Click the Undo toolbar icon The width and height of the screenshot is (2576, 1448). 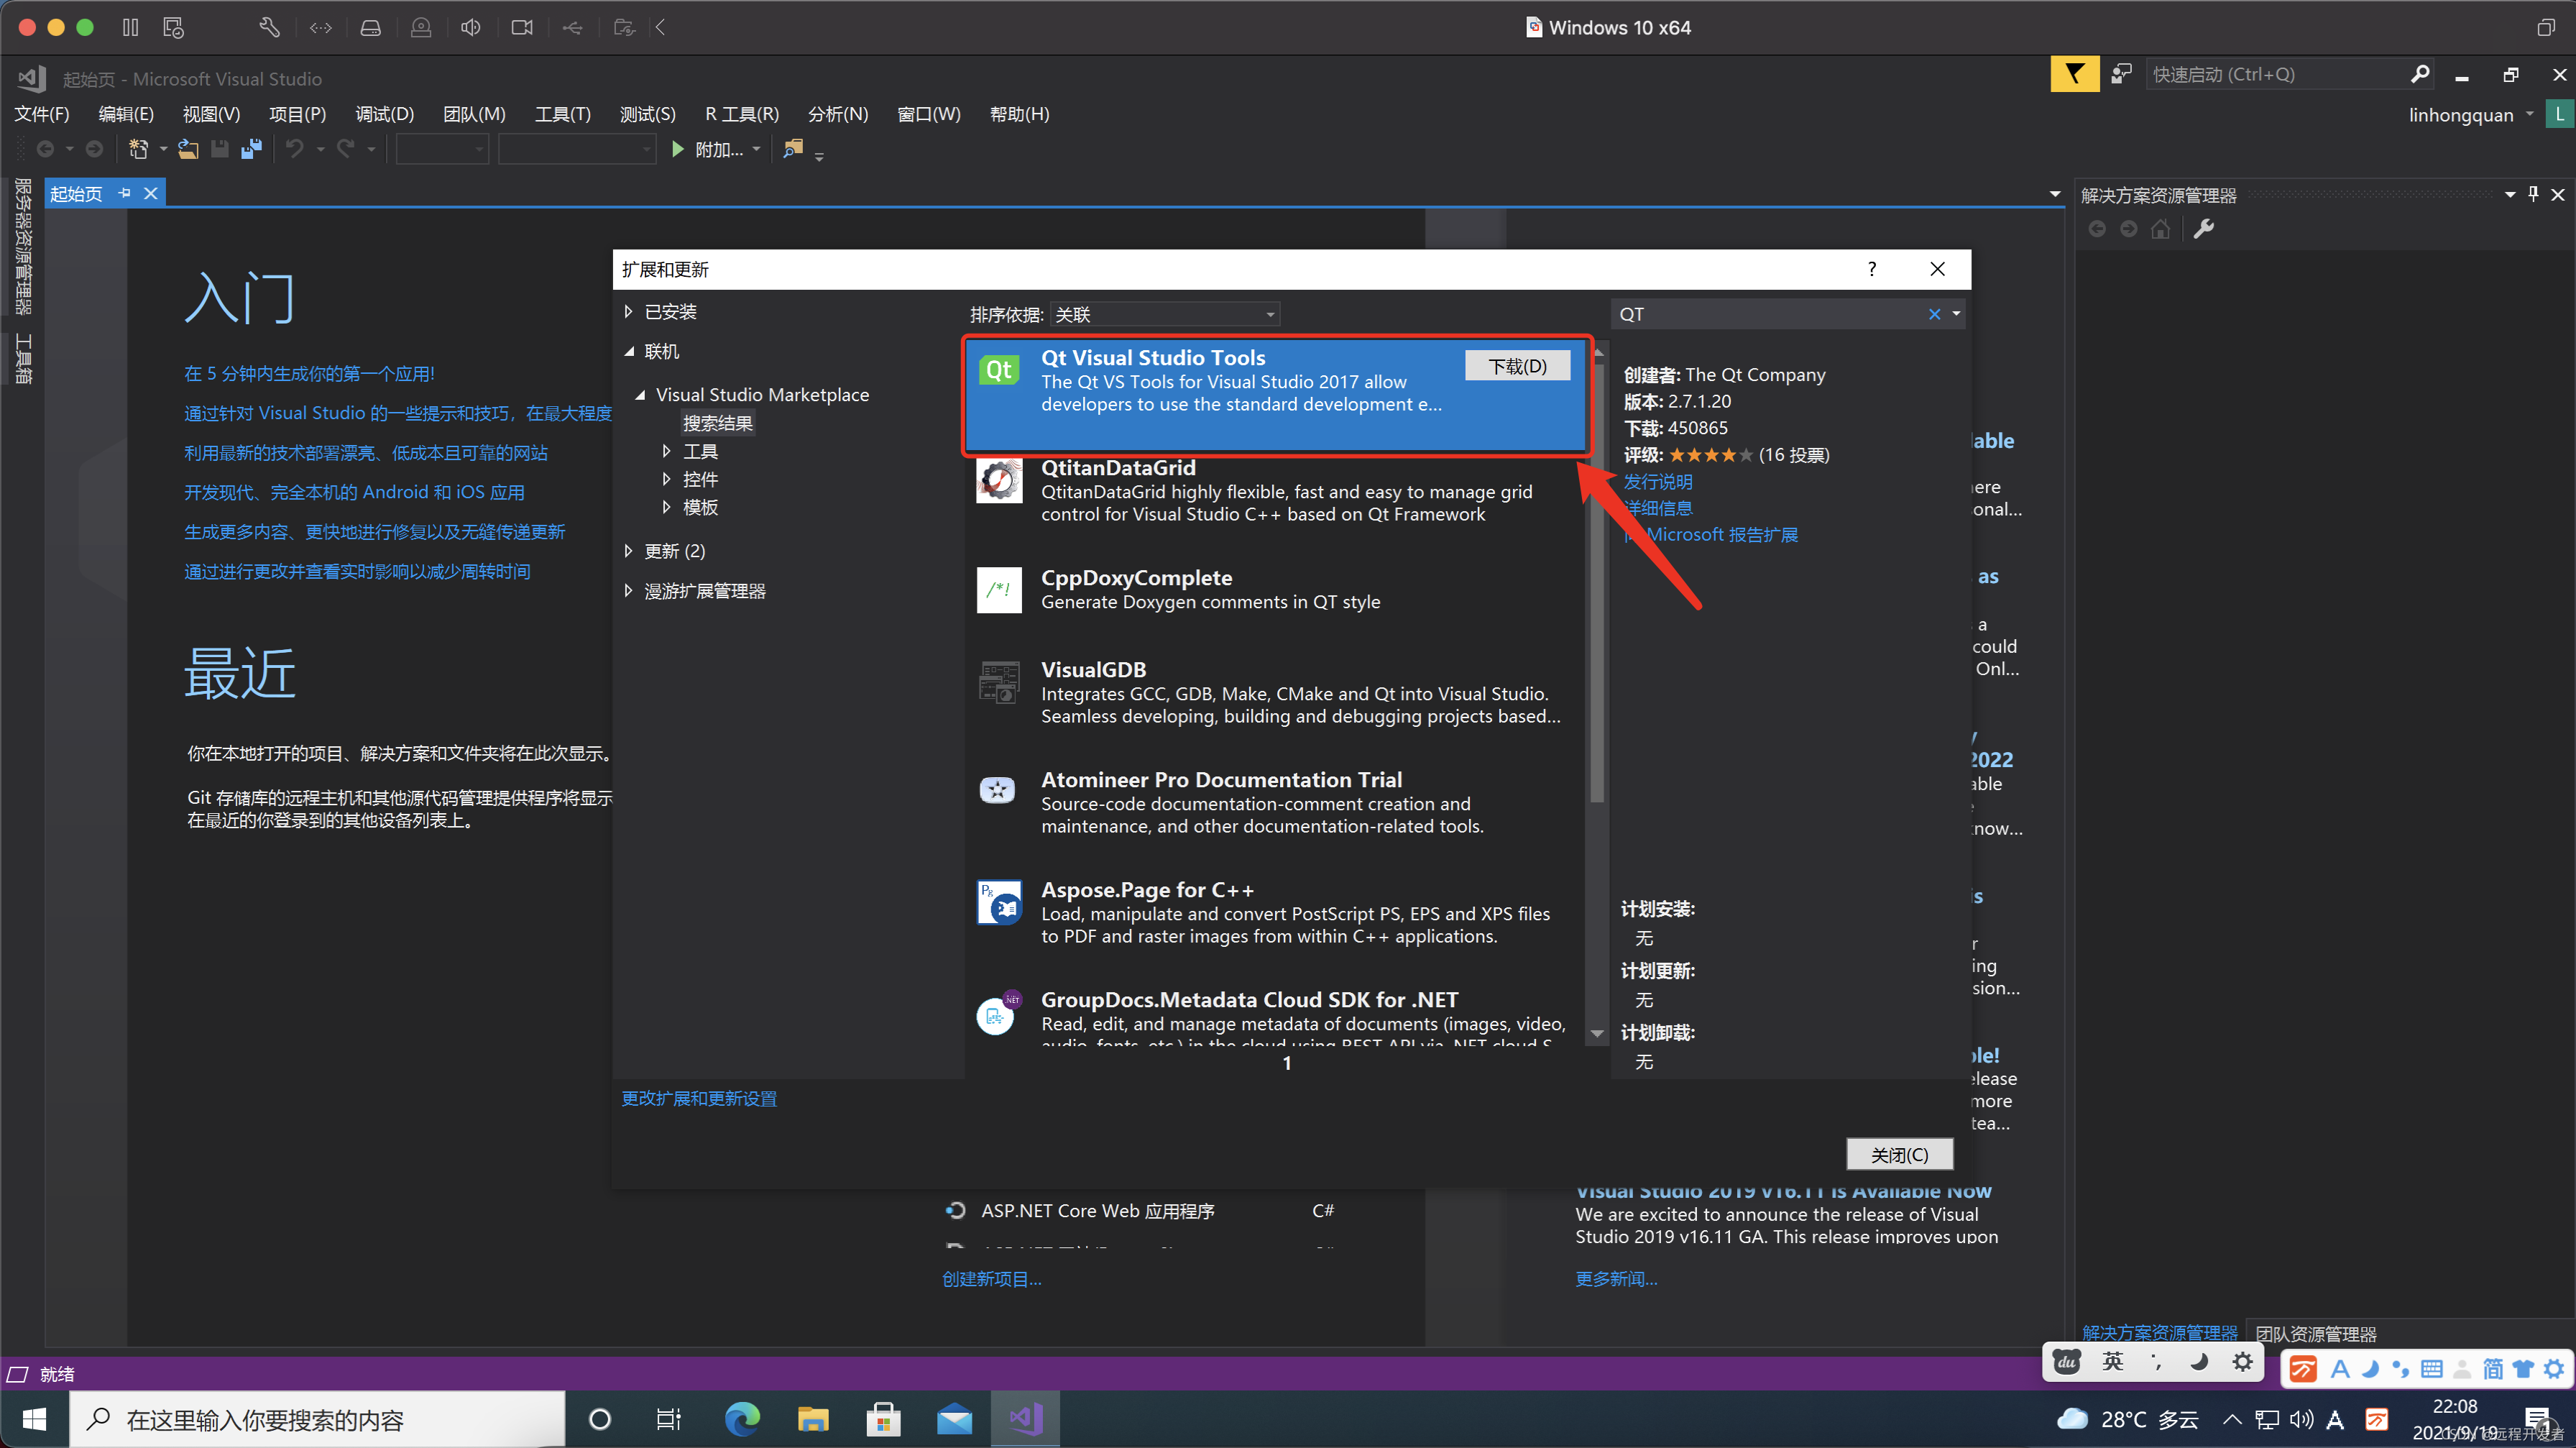(x=294, y=149)
